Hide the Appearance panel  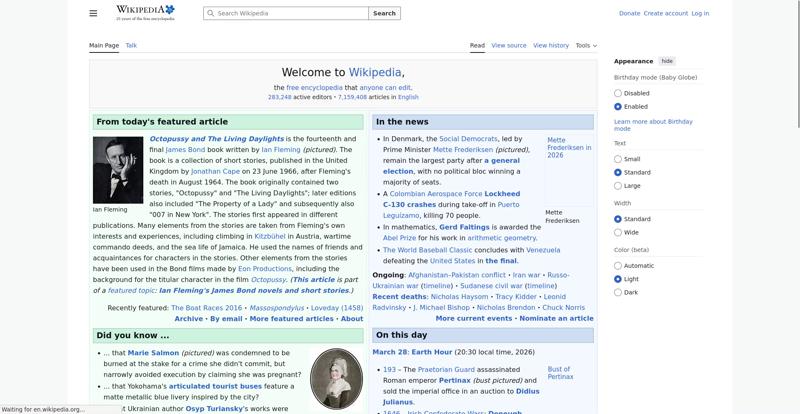[667, 61]
